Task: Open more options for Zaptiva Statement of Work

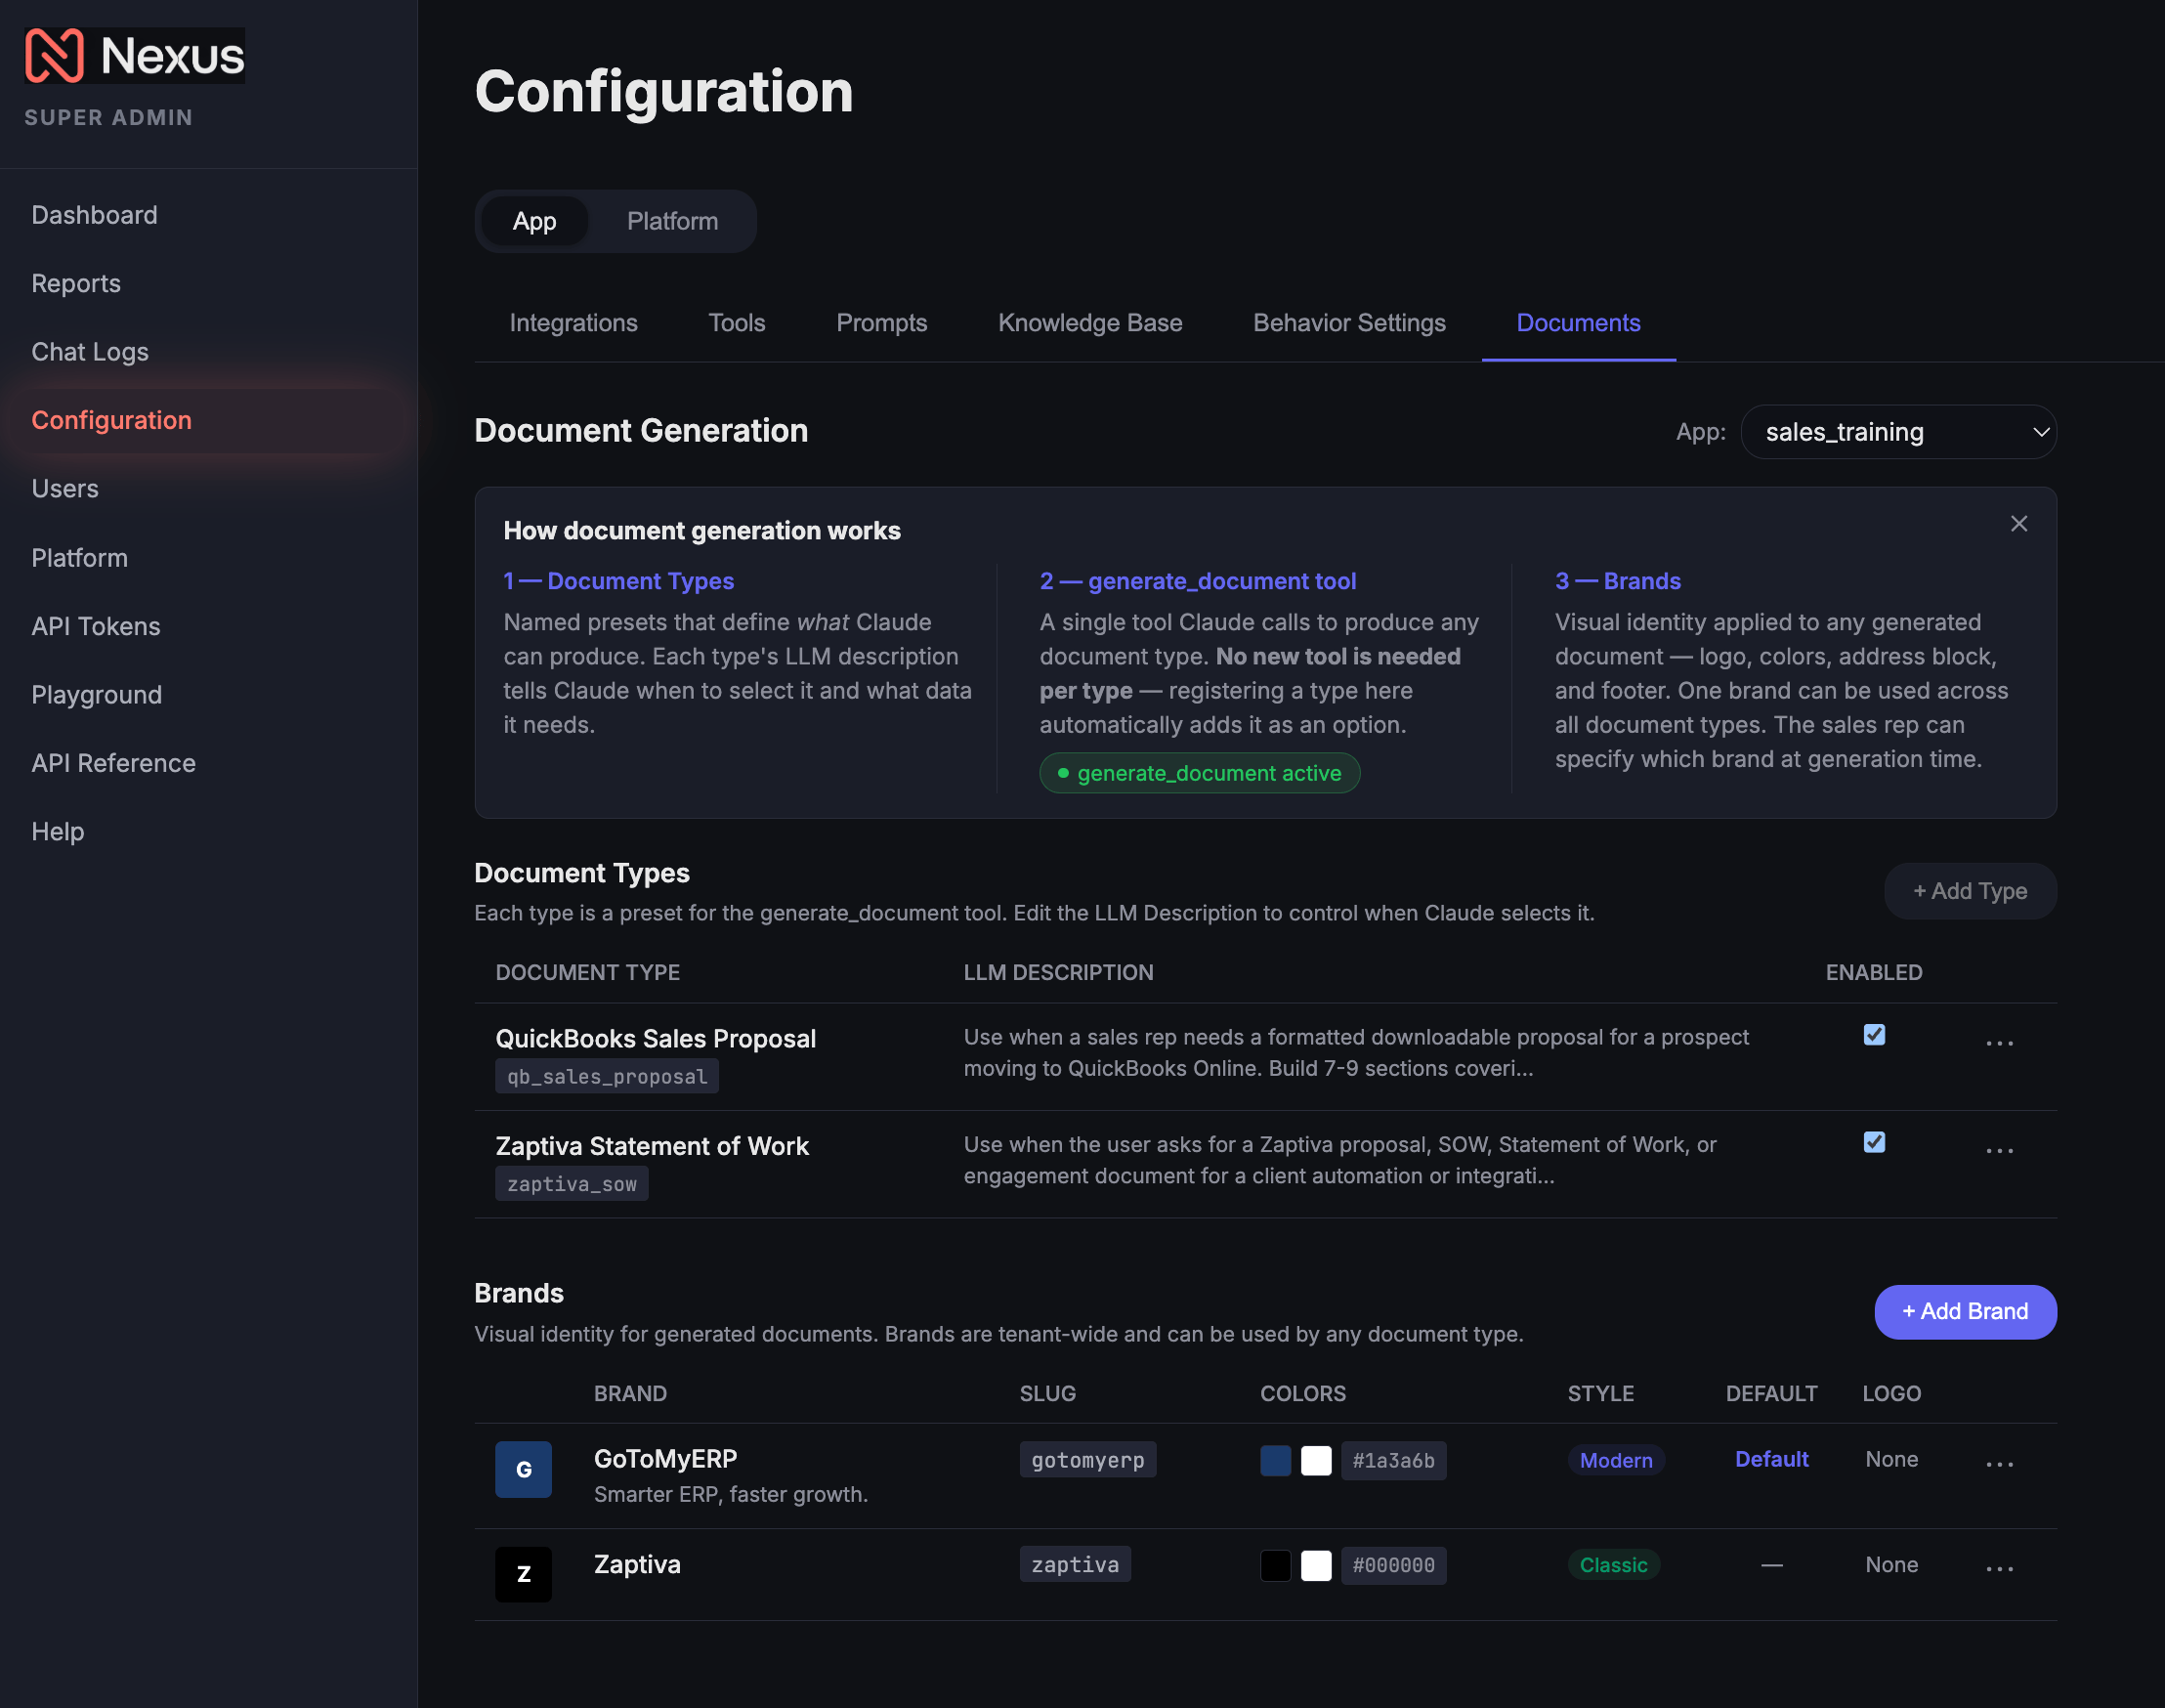Action: pyautogui.click(x=1999, y=1151)
